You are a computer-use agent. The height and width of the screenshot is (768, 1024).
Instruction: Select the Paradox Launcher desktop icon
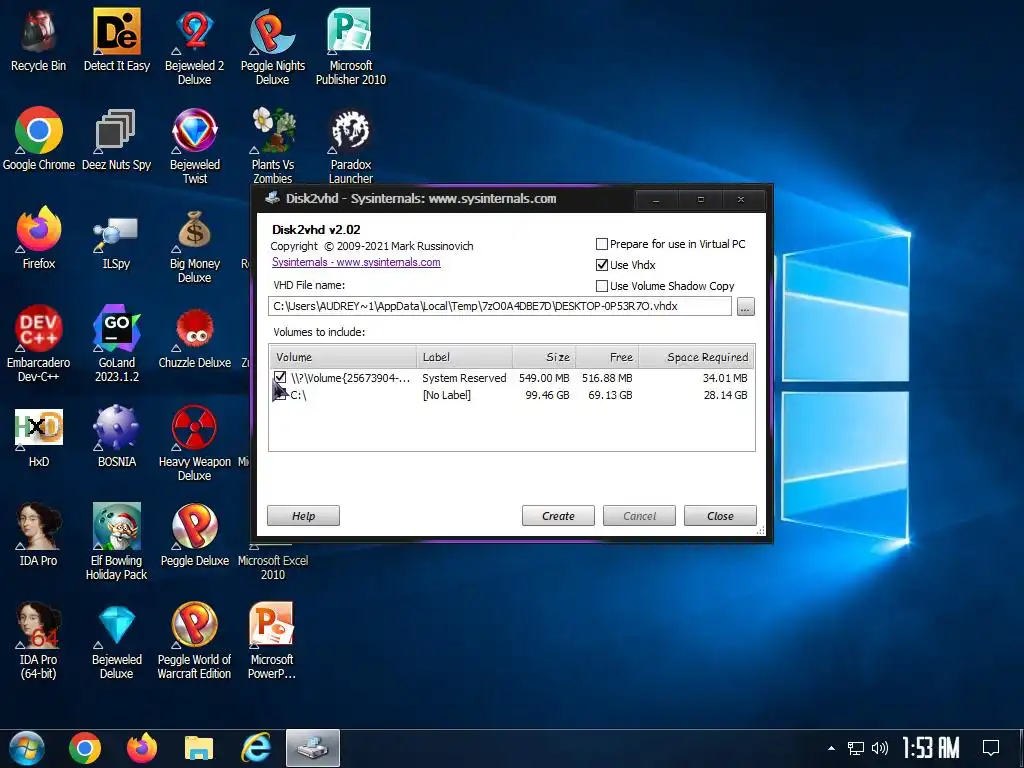351,146
